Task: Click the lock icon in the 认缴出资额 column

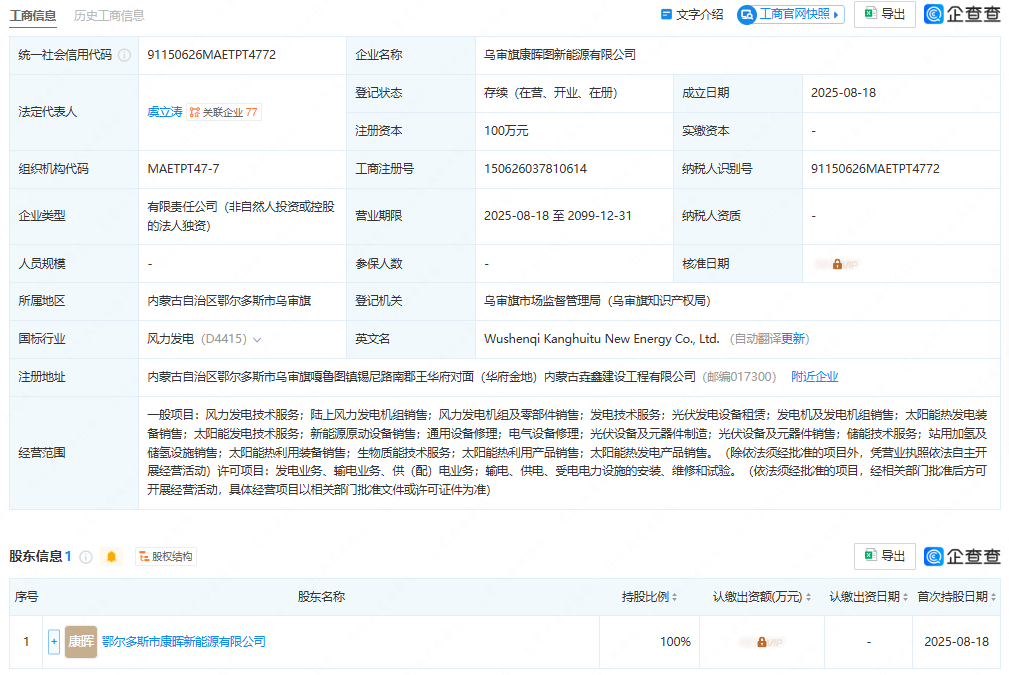Action: [761, 642]
